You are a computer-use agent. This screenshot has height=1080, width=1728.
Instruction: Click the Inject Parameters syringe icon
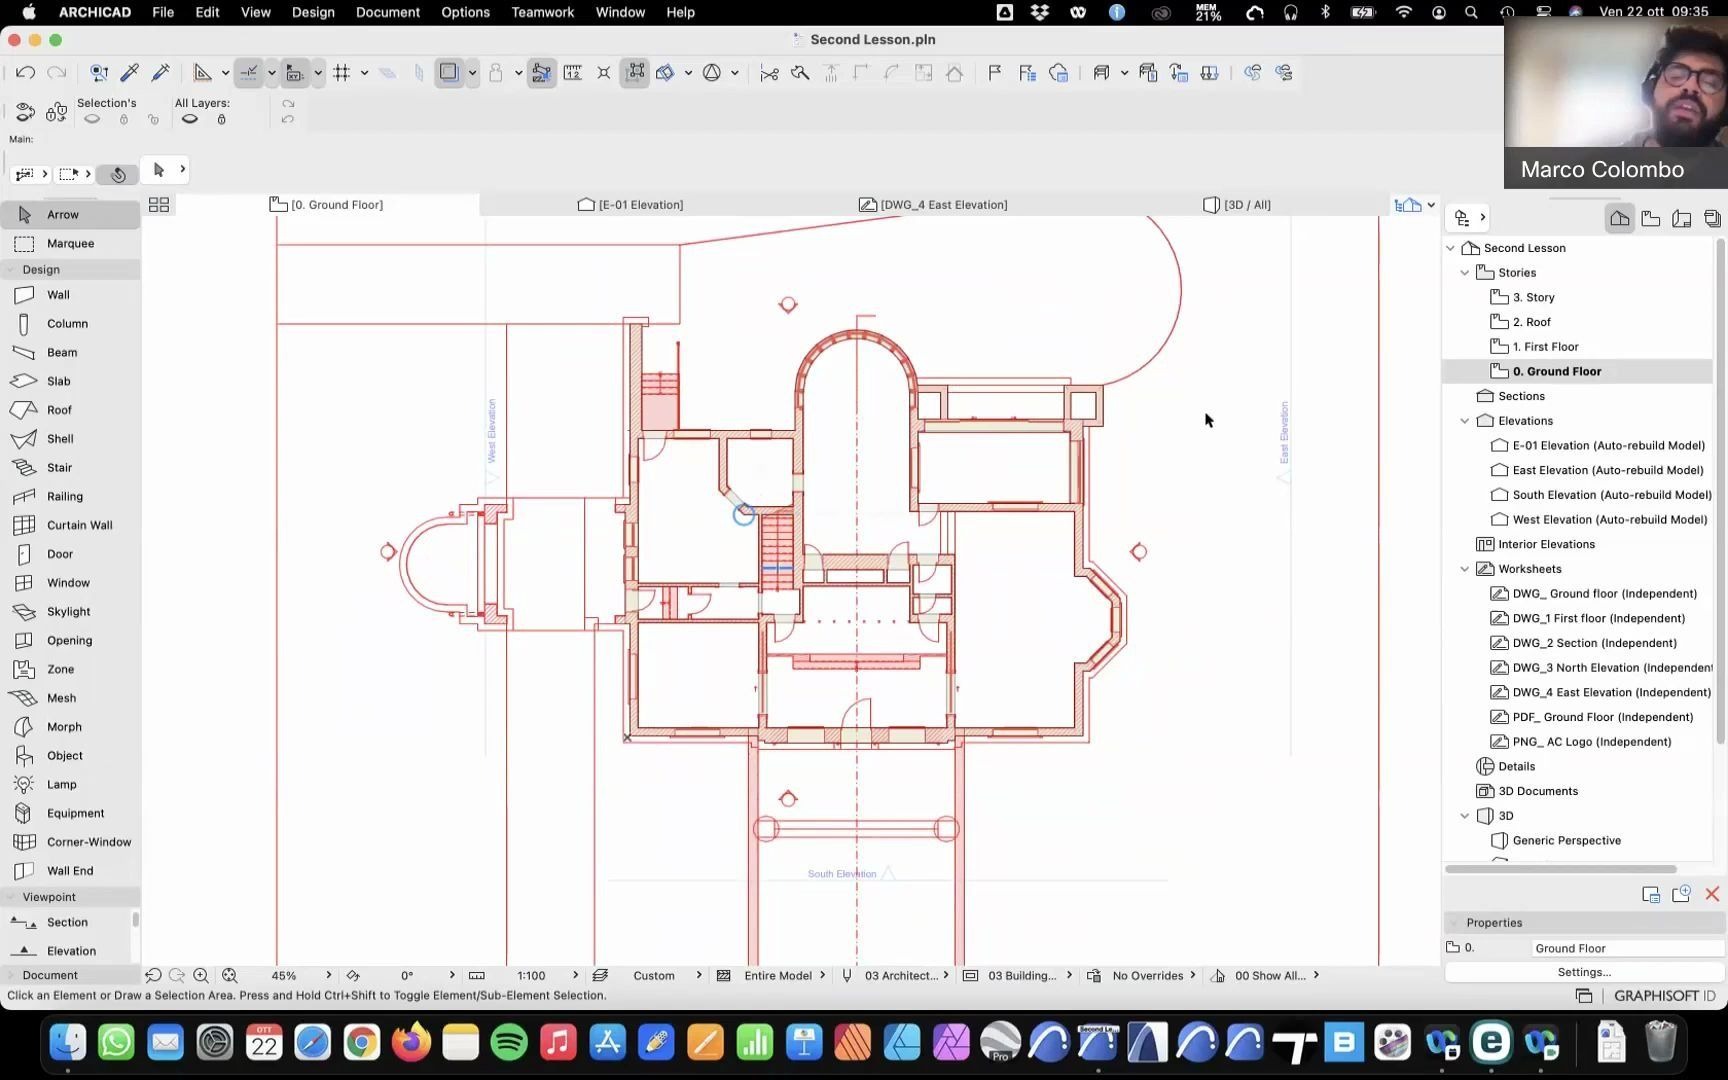click(x=160, y=73)
